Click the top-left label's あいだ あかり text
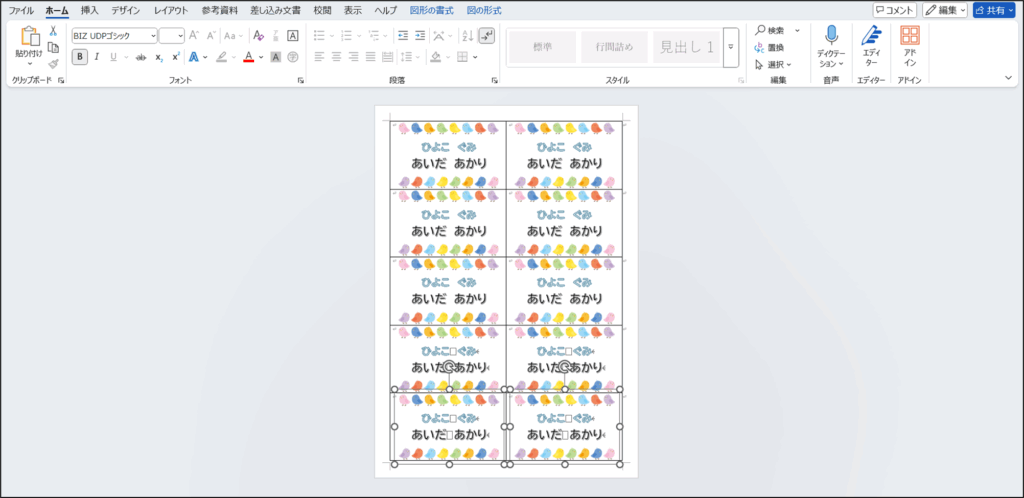 tap(449, 163)
